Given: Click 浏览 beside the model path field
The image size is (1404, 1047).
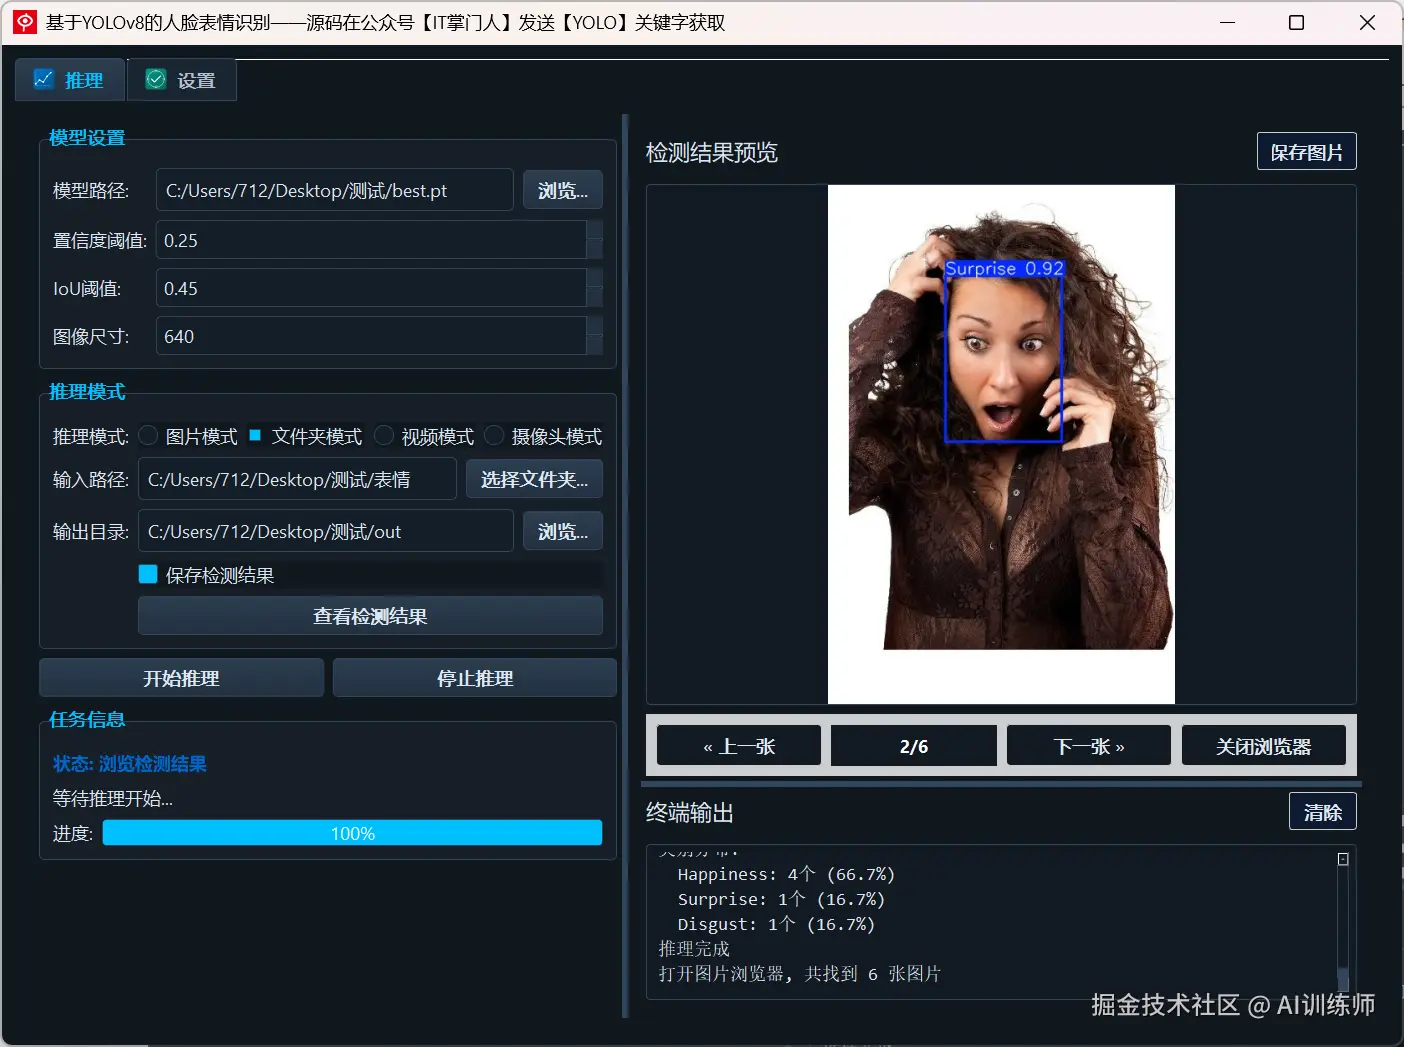Looking at the screenshot, I should coord(562,190).
